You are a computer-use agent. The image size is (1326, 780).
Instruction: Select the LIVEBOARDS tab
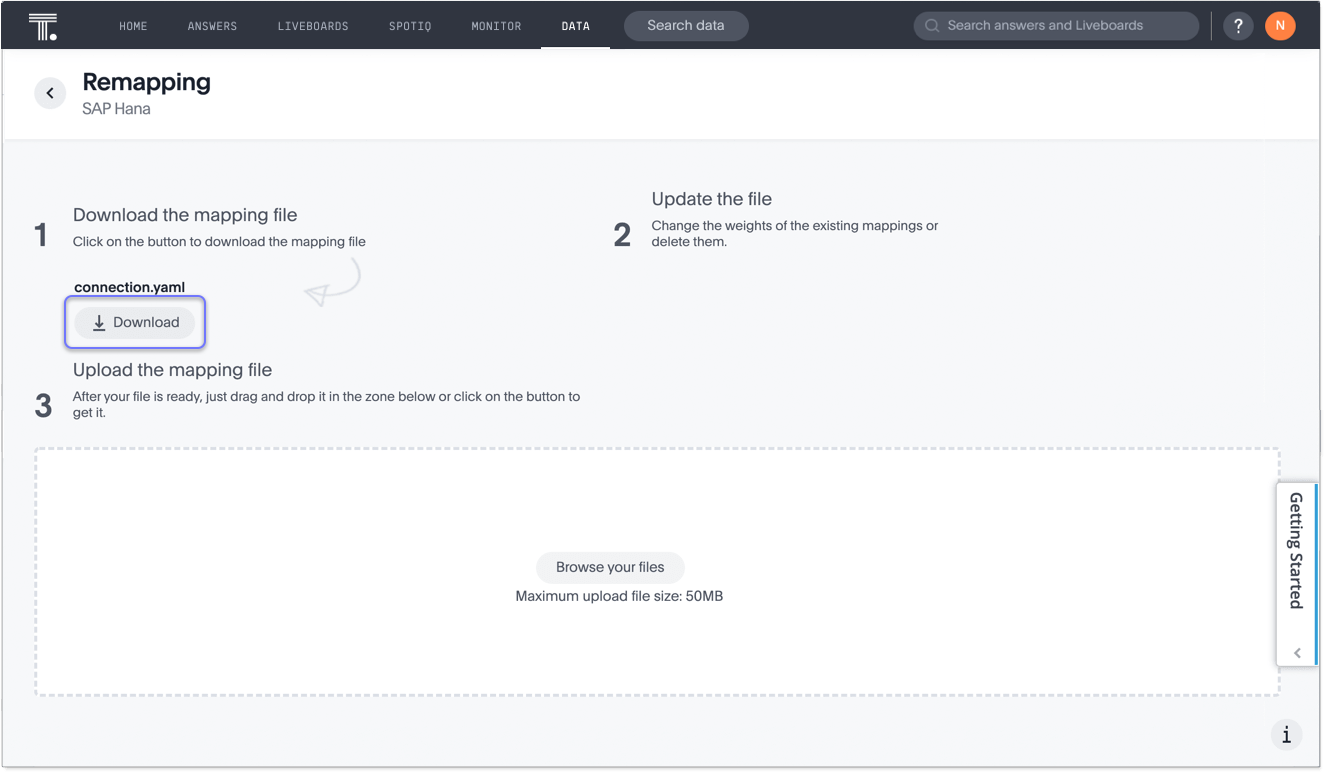313,26
